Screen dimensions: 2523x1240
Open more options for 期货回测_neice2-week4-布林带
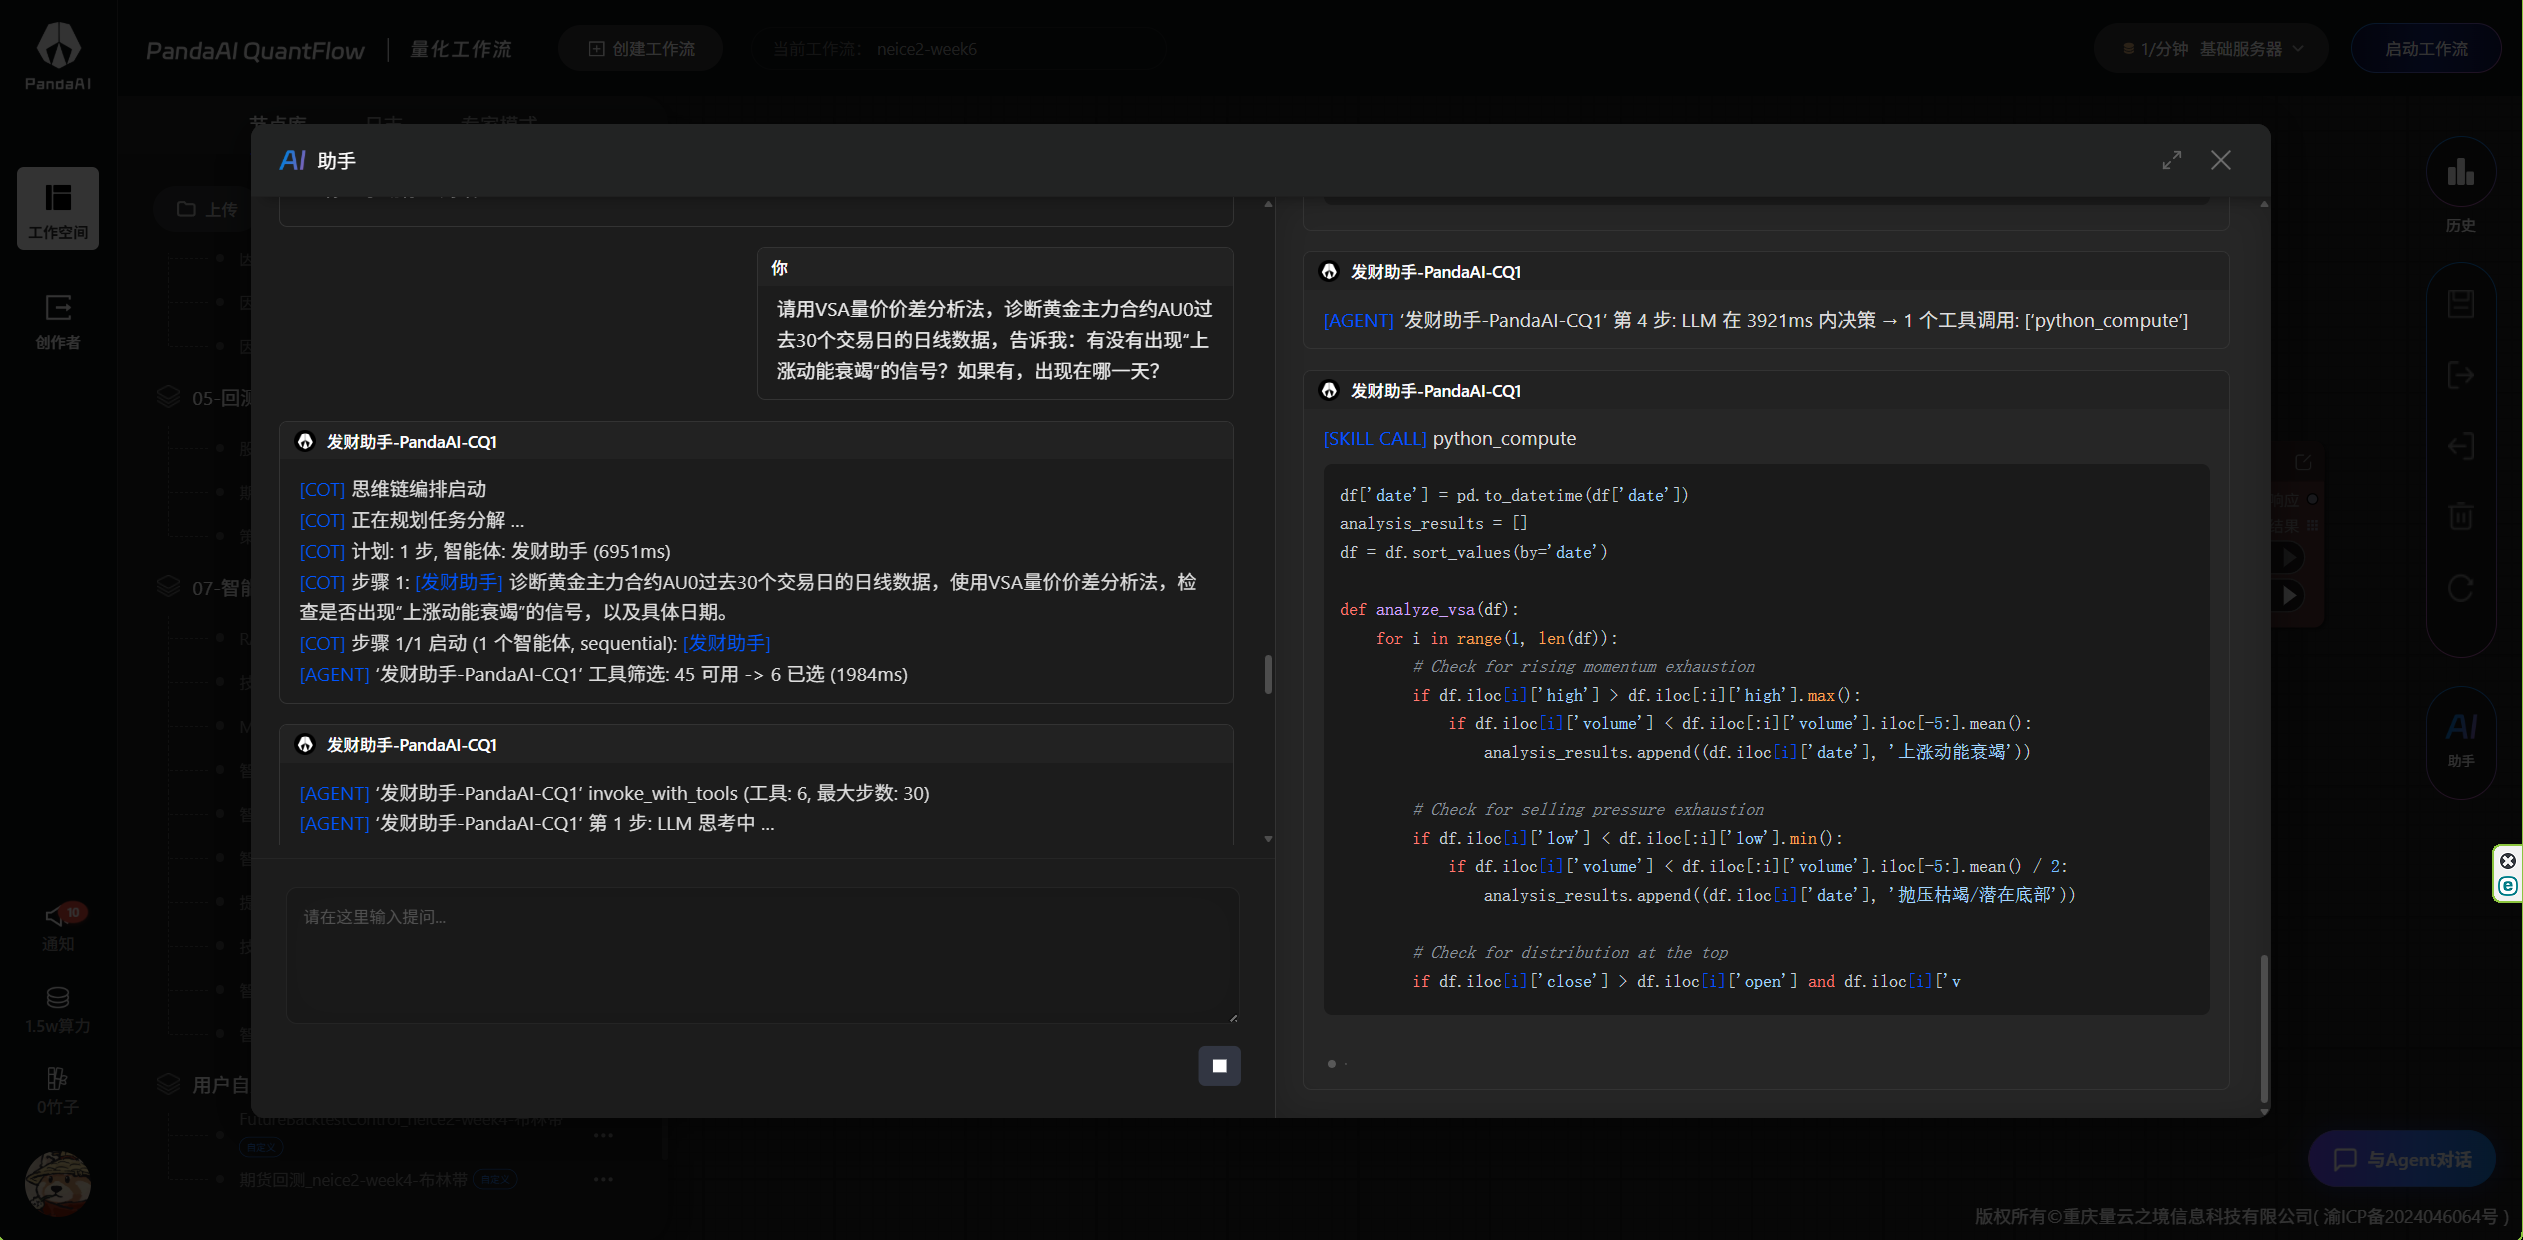click(603, 1180)
